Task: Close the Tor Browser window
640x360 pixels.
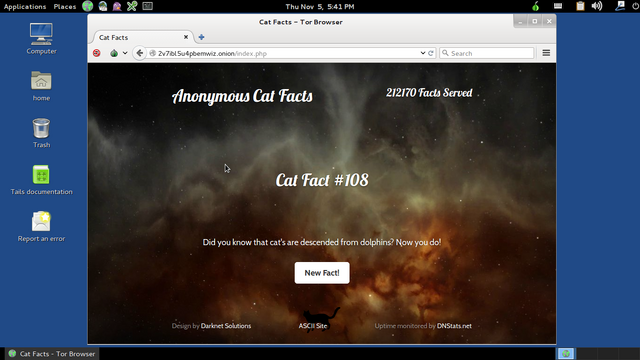Action: click(549, 22)
